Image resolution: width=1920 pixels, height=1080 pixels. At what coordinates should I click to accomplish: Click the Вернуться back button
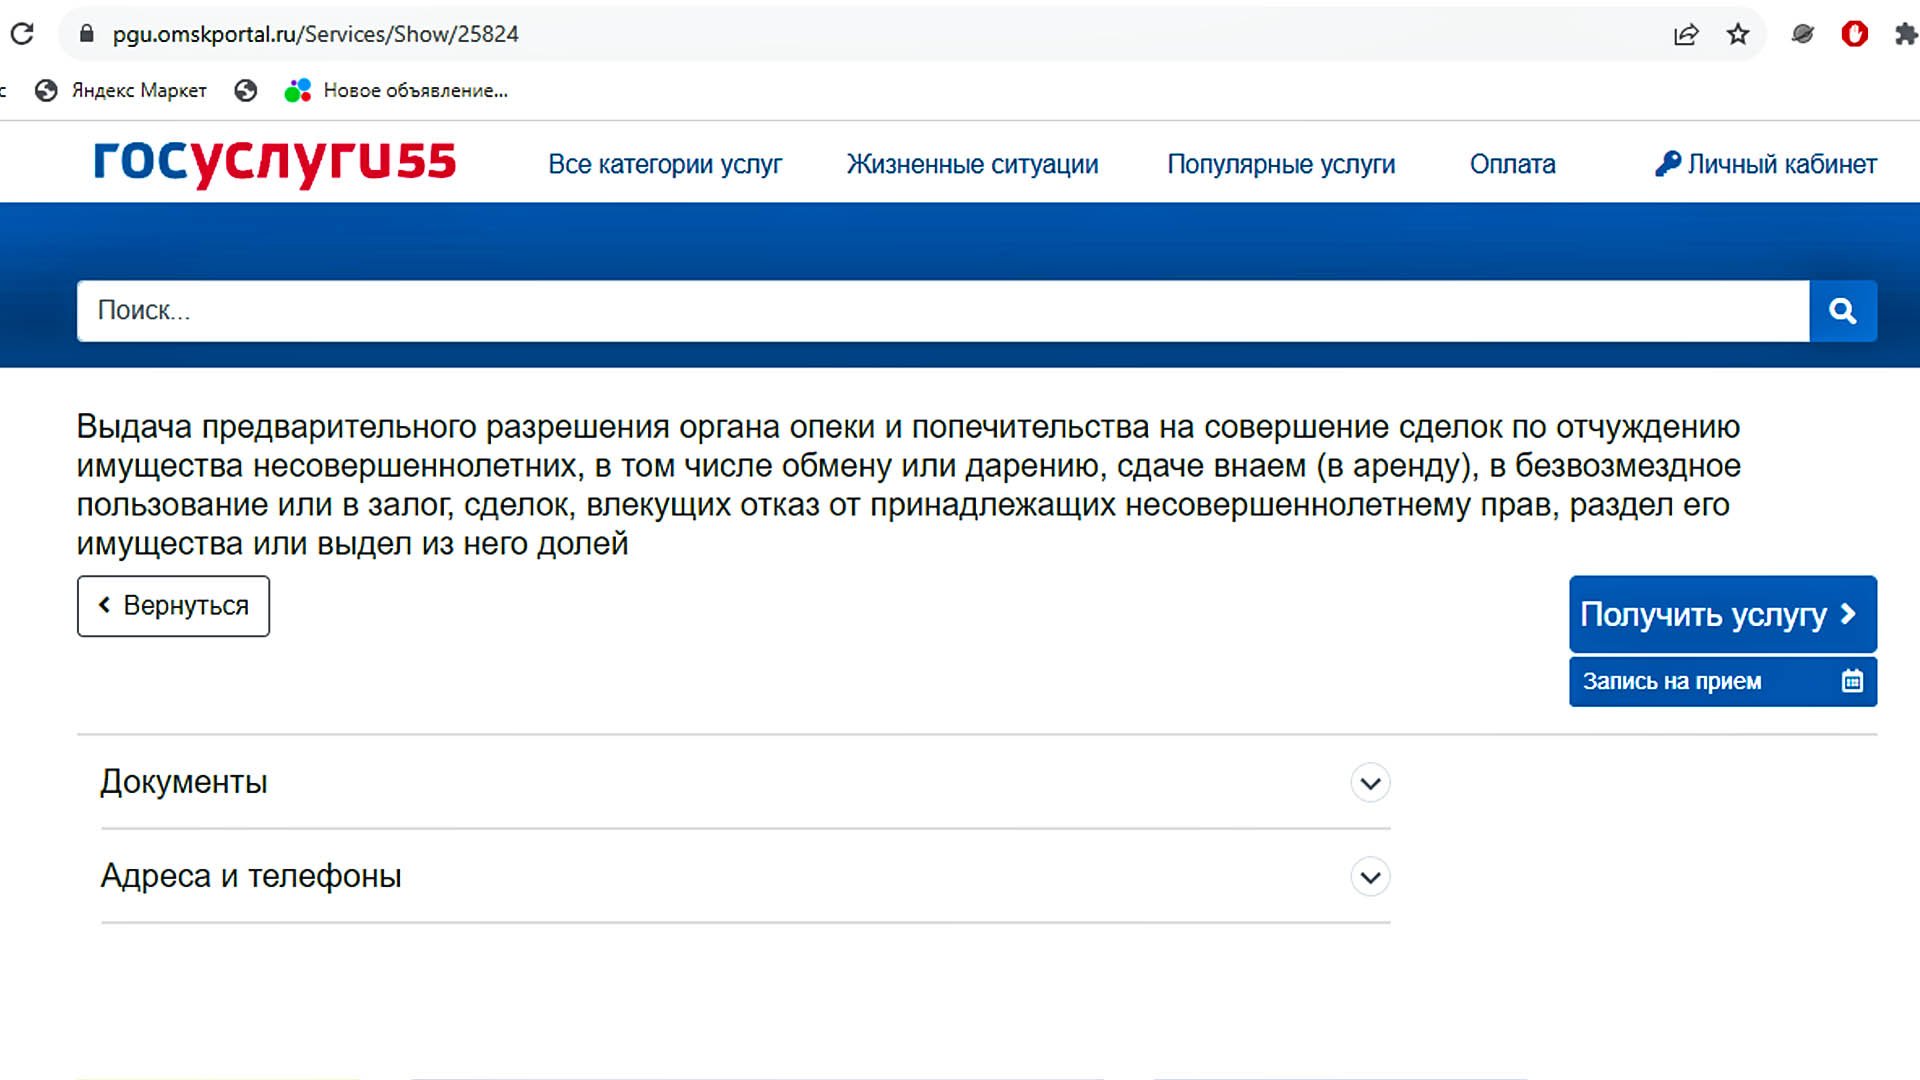pyautogui.click(x=173, y=606)
